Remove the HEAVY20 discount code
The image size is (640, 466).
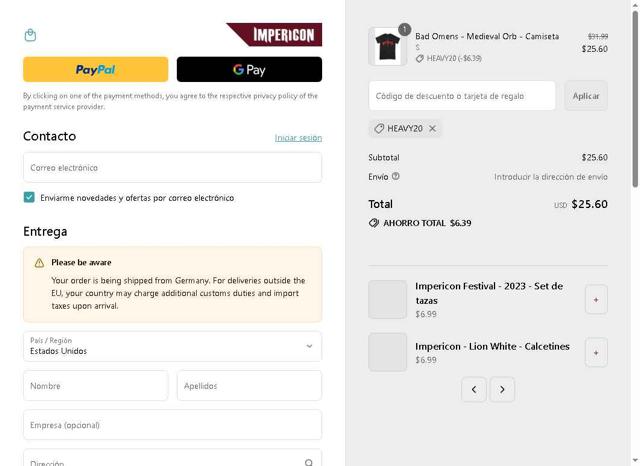[433, 129]
